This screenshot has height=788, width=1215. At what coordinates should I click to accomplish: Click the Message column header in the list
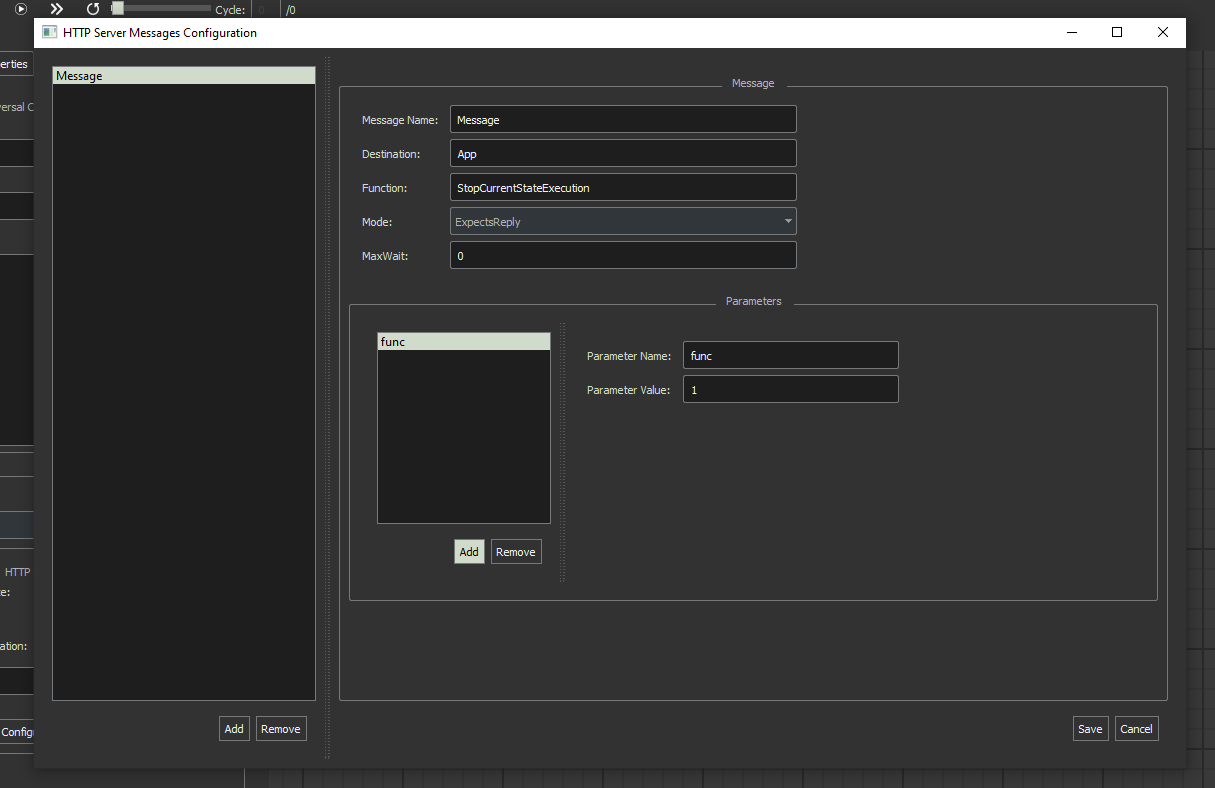pos(183,75)
